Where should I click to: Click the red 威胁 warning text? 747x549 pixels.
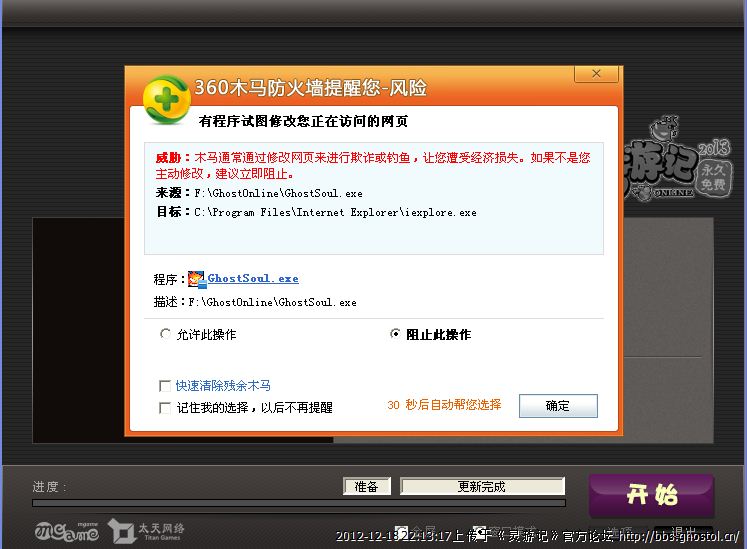tap(167, 158)
